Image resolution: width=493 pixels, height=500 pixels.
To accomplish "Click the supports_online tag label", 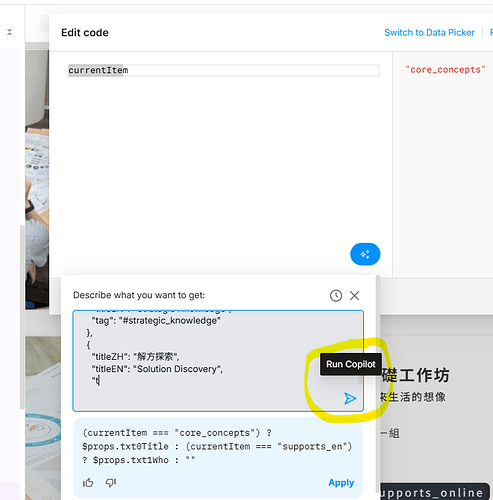I will click(x=434, y=492).
